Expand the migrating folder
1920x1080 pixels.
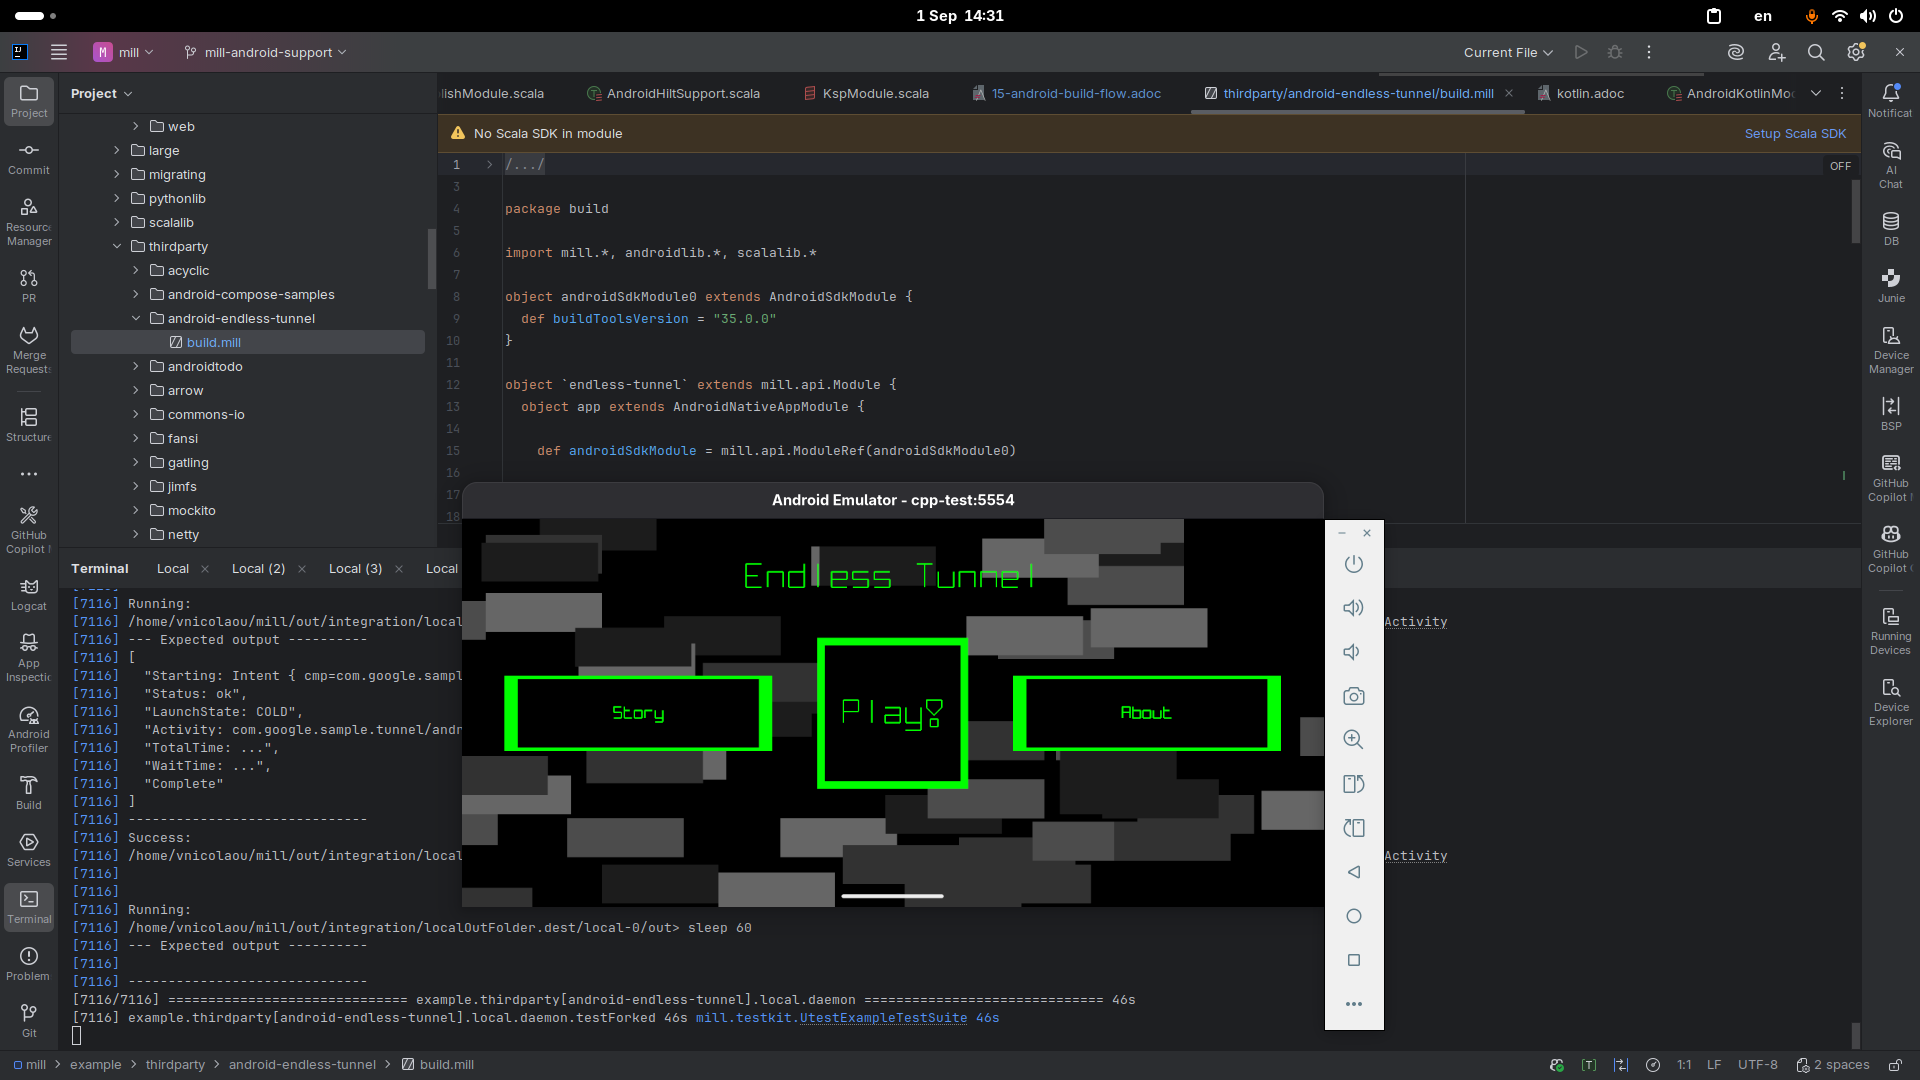point(117,174)
